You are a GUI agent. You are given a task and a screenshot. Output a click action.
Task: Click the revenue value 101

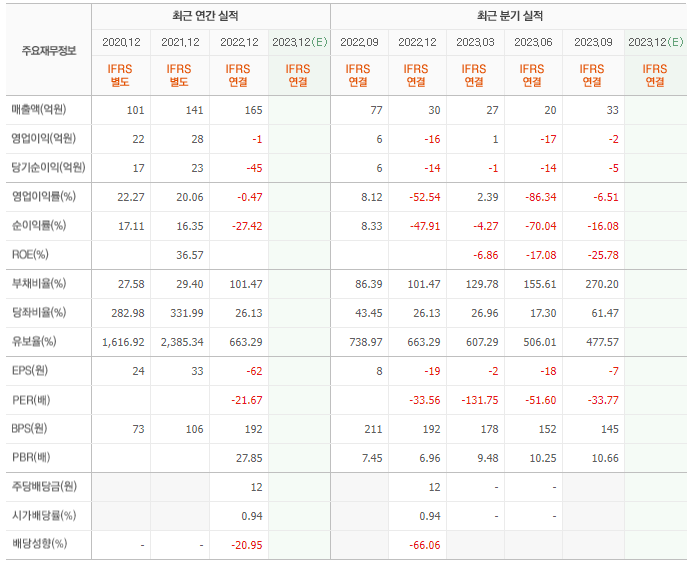pyautogui.click(x=136, y=110)
